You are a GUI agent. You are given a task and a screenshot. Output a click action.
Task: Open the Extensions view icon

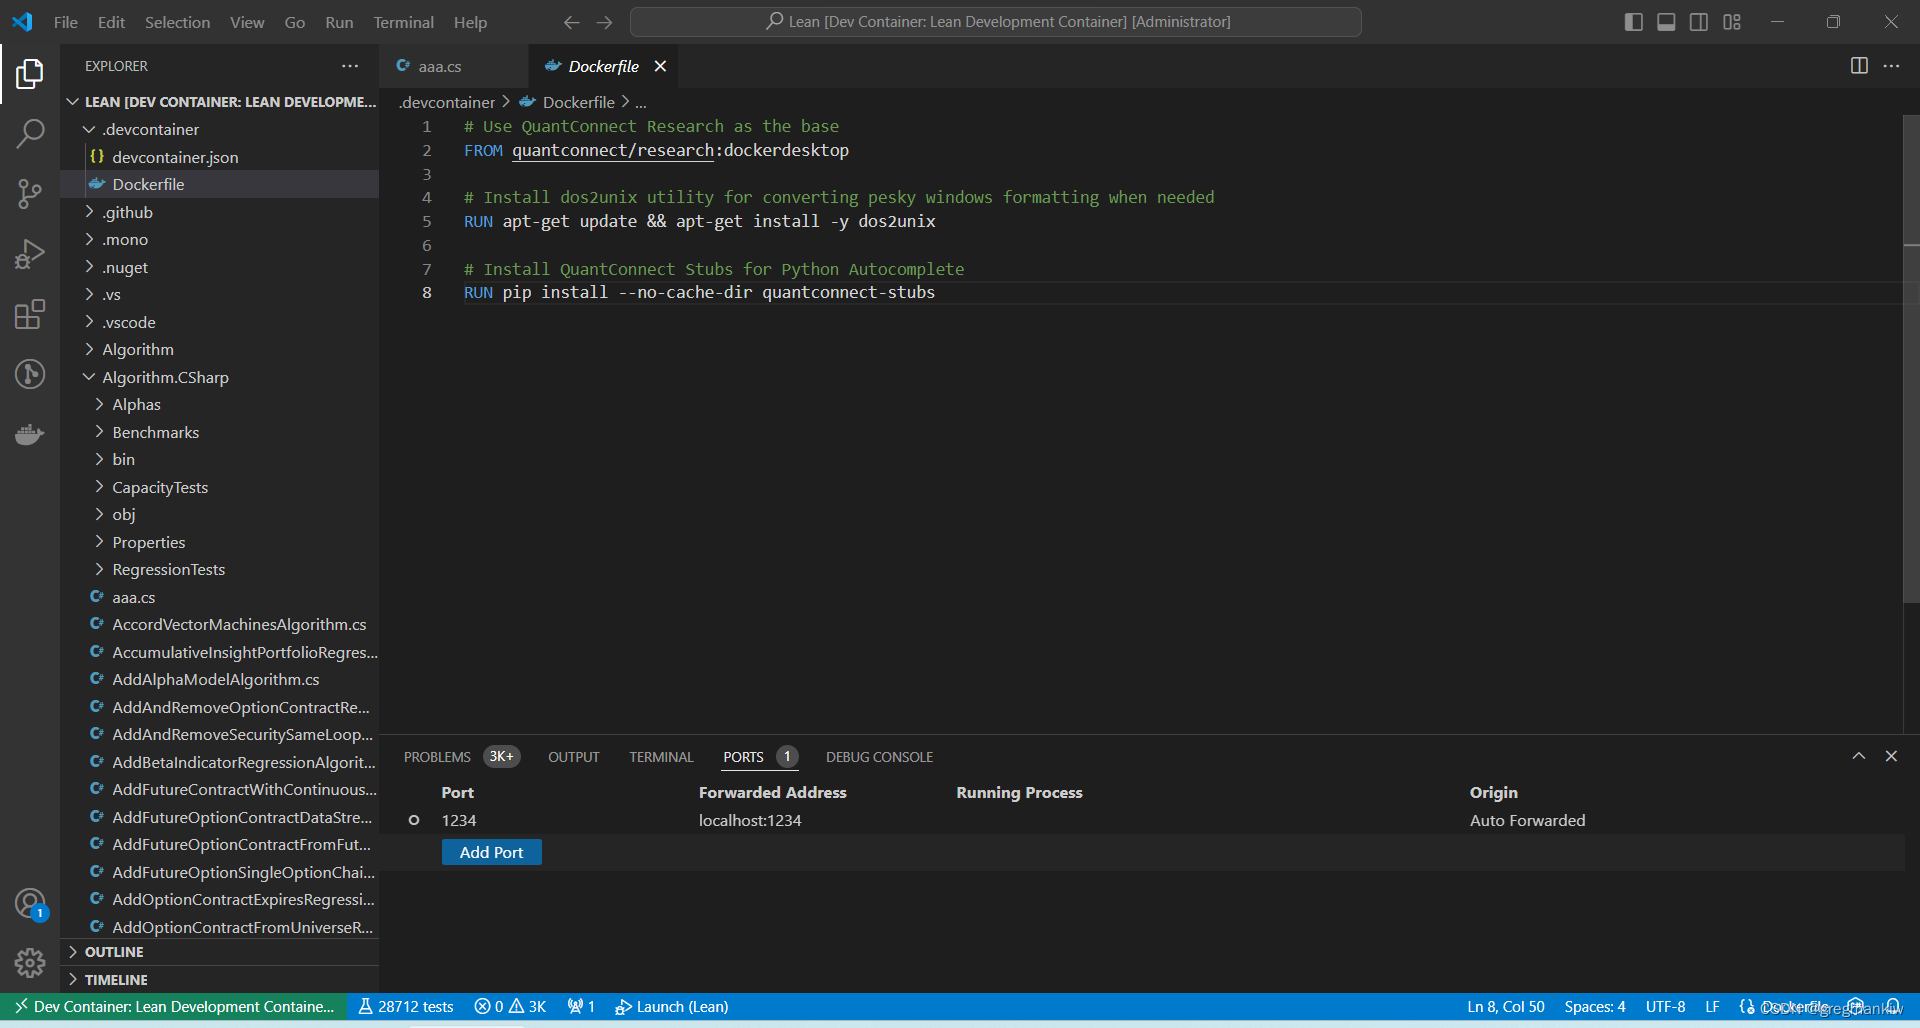tap(30, 314)
